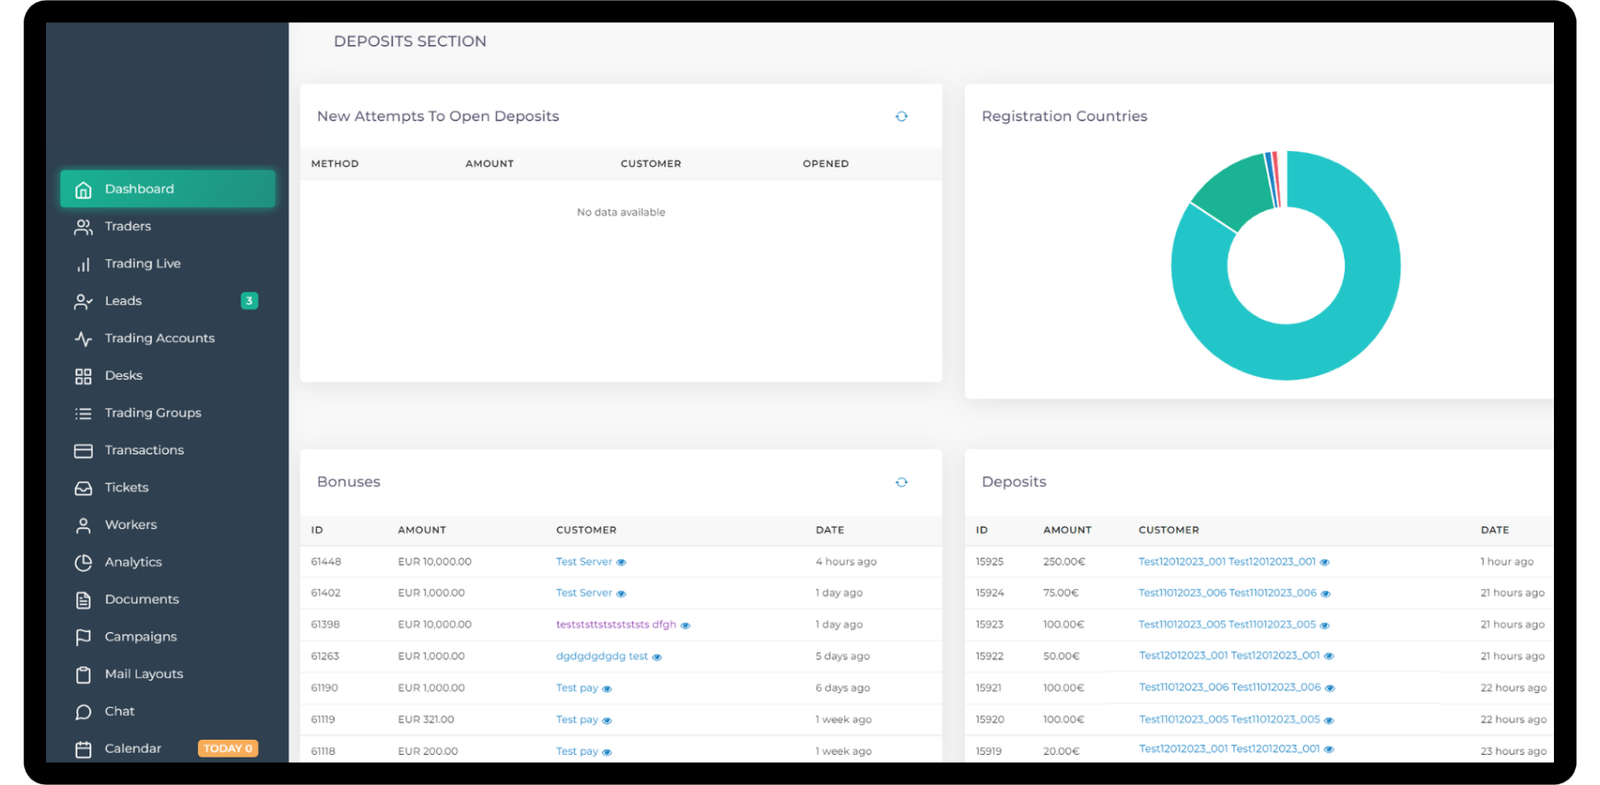This screenshot has width=1600, height=785.
Task: Click eye icon for deposit 15925 customer
Action: (1325, 563)
